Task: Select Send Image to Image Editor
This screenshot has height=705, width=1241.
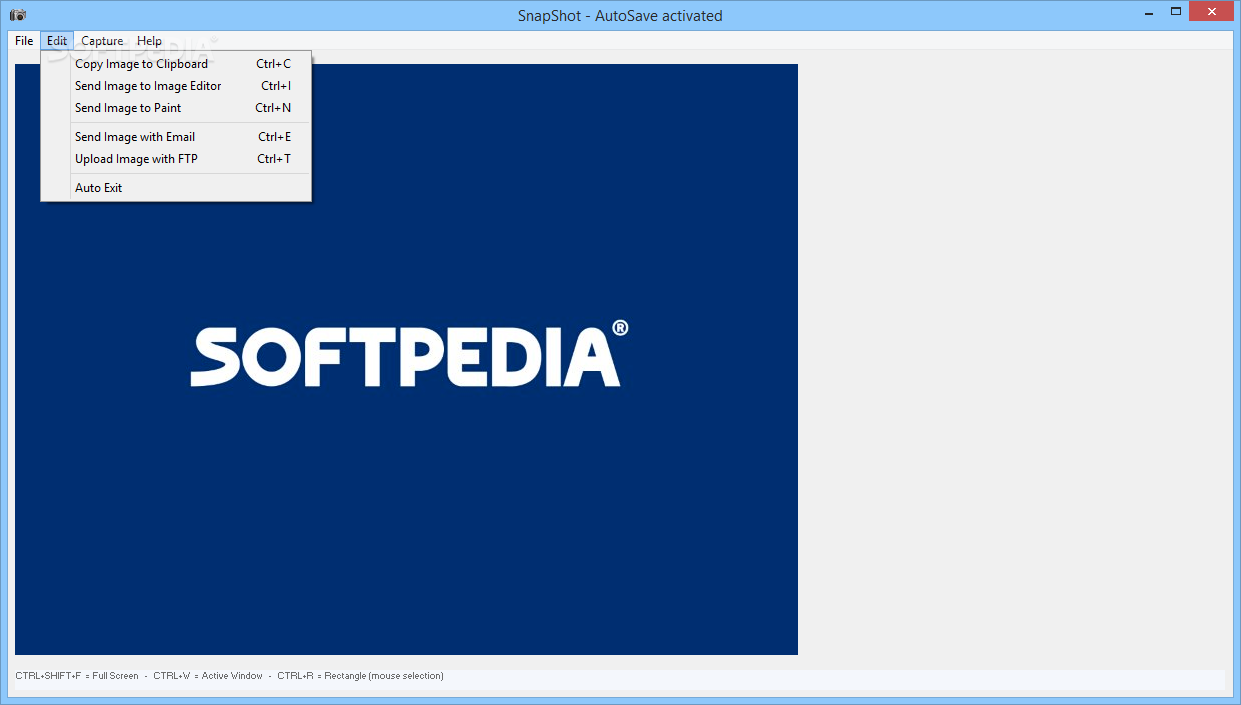Action: [x=176, y=86]
